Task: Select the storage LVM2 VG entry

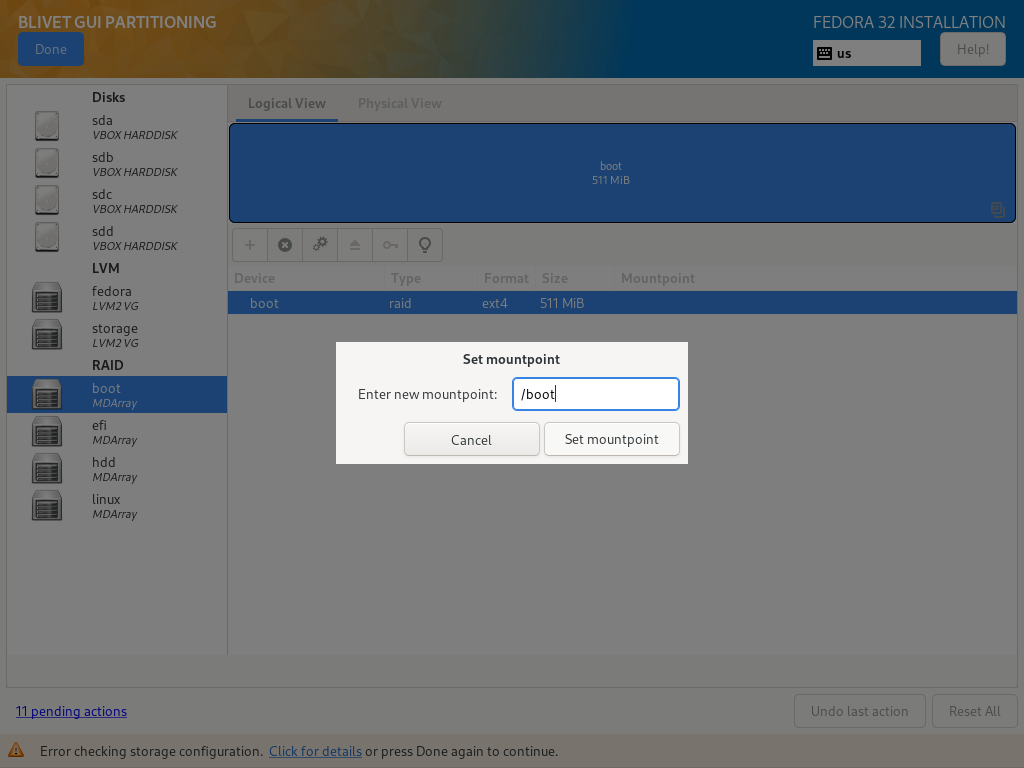Action: coord(116,334)
